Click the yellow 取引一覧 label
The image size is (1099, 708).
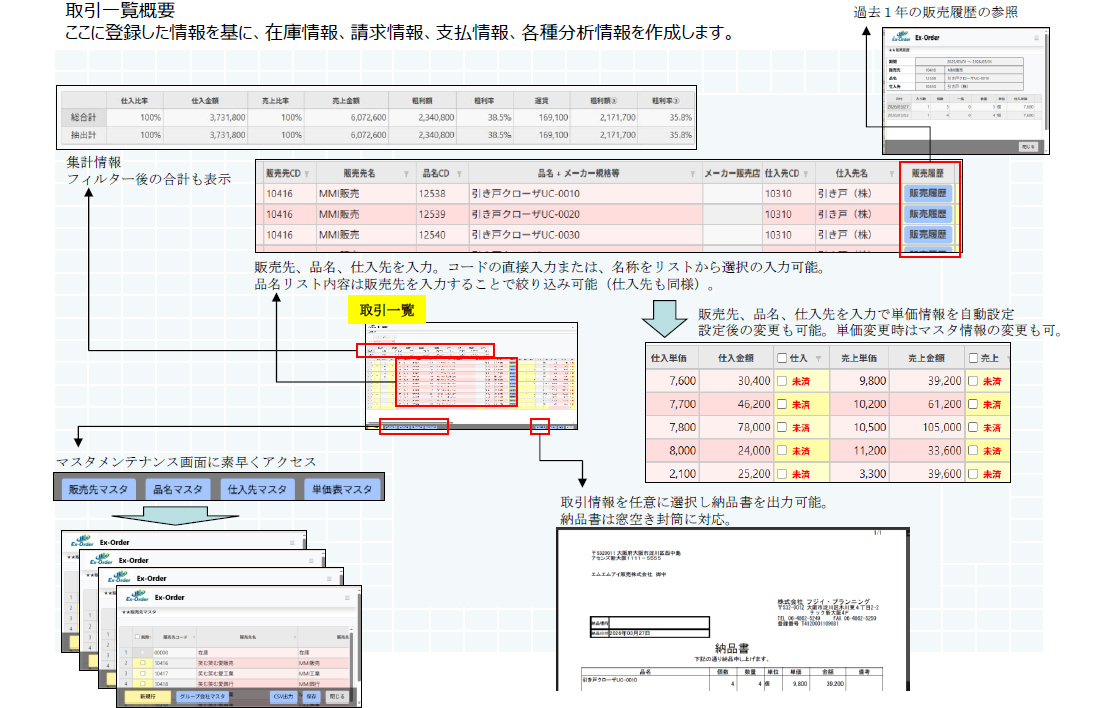pyautogui.click(x=386, y=310)
